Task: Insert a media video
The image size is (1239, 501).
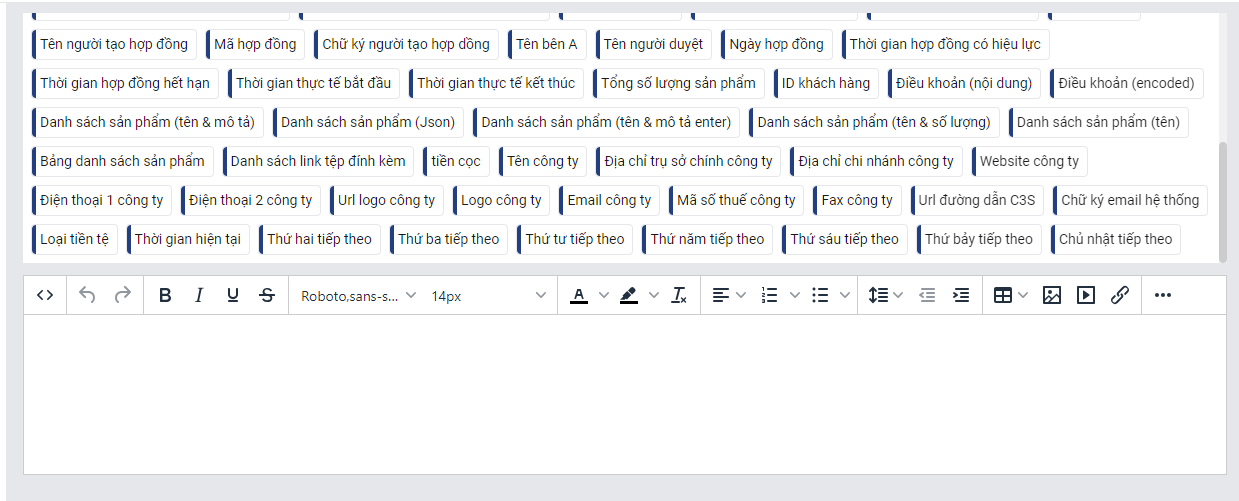Action: pyautogui.click(x=1085, y=295)
